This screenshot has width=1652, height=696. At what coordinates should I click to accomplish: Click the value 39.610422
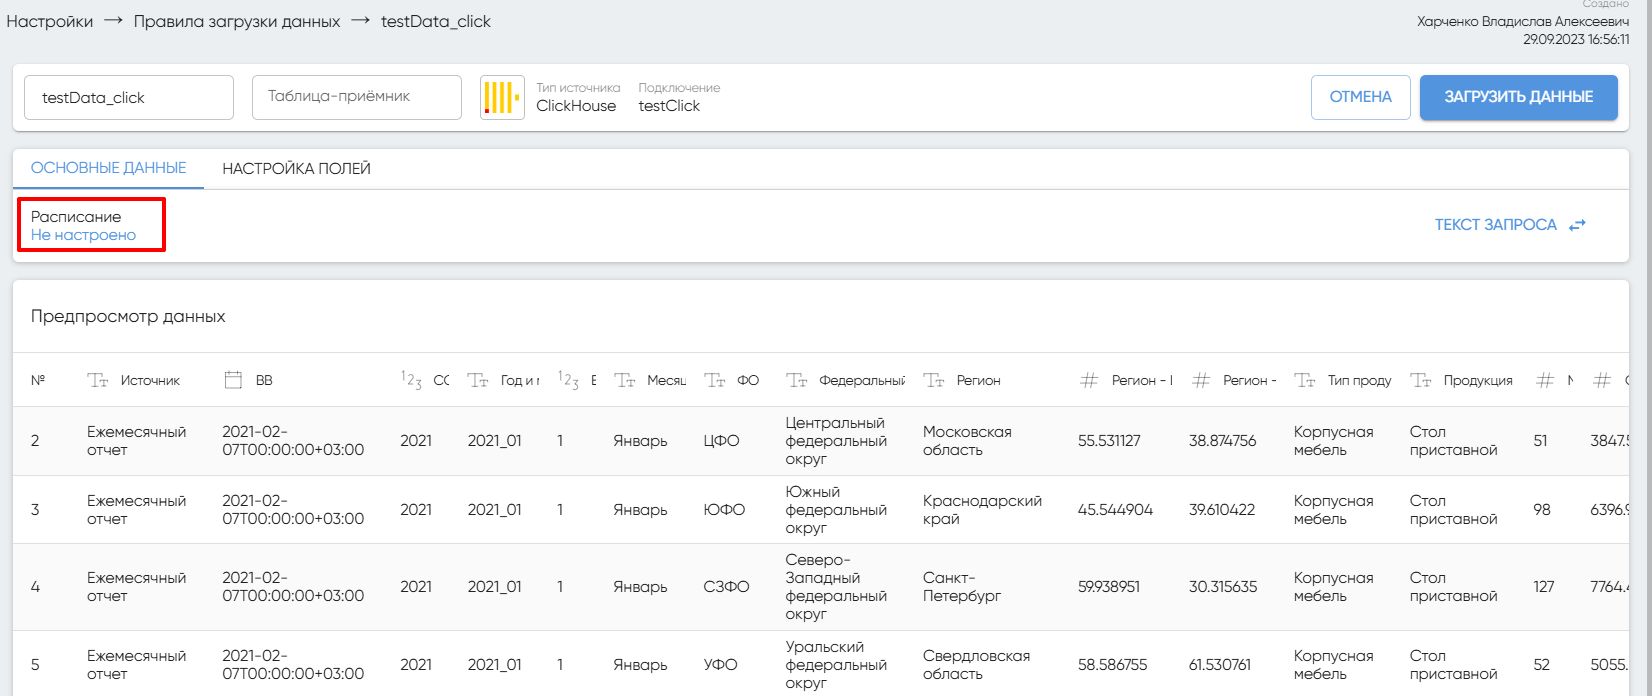(x=1222, y=510)
